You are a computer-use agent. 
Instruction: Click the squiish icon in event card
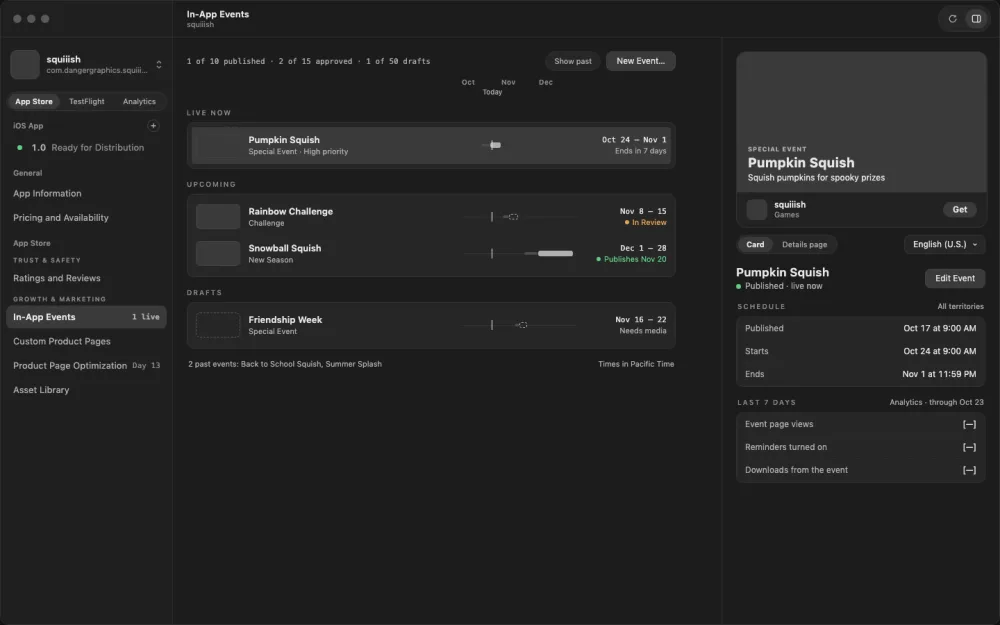(756, 209)
